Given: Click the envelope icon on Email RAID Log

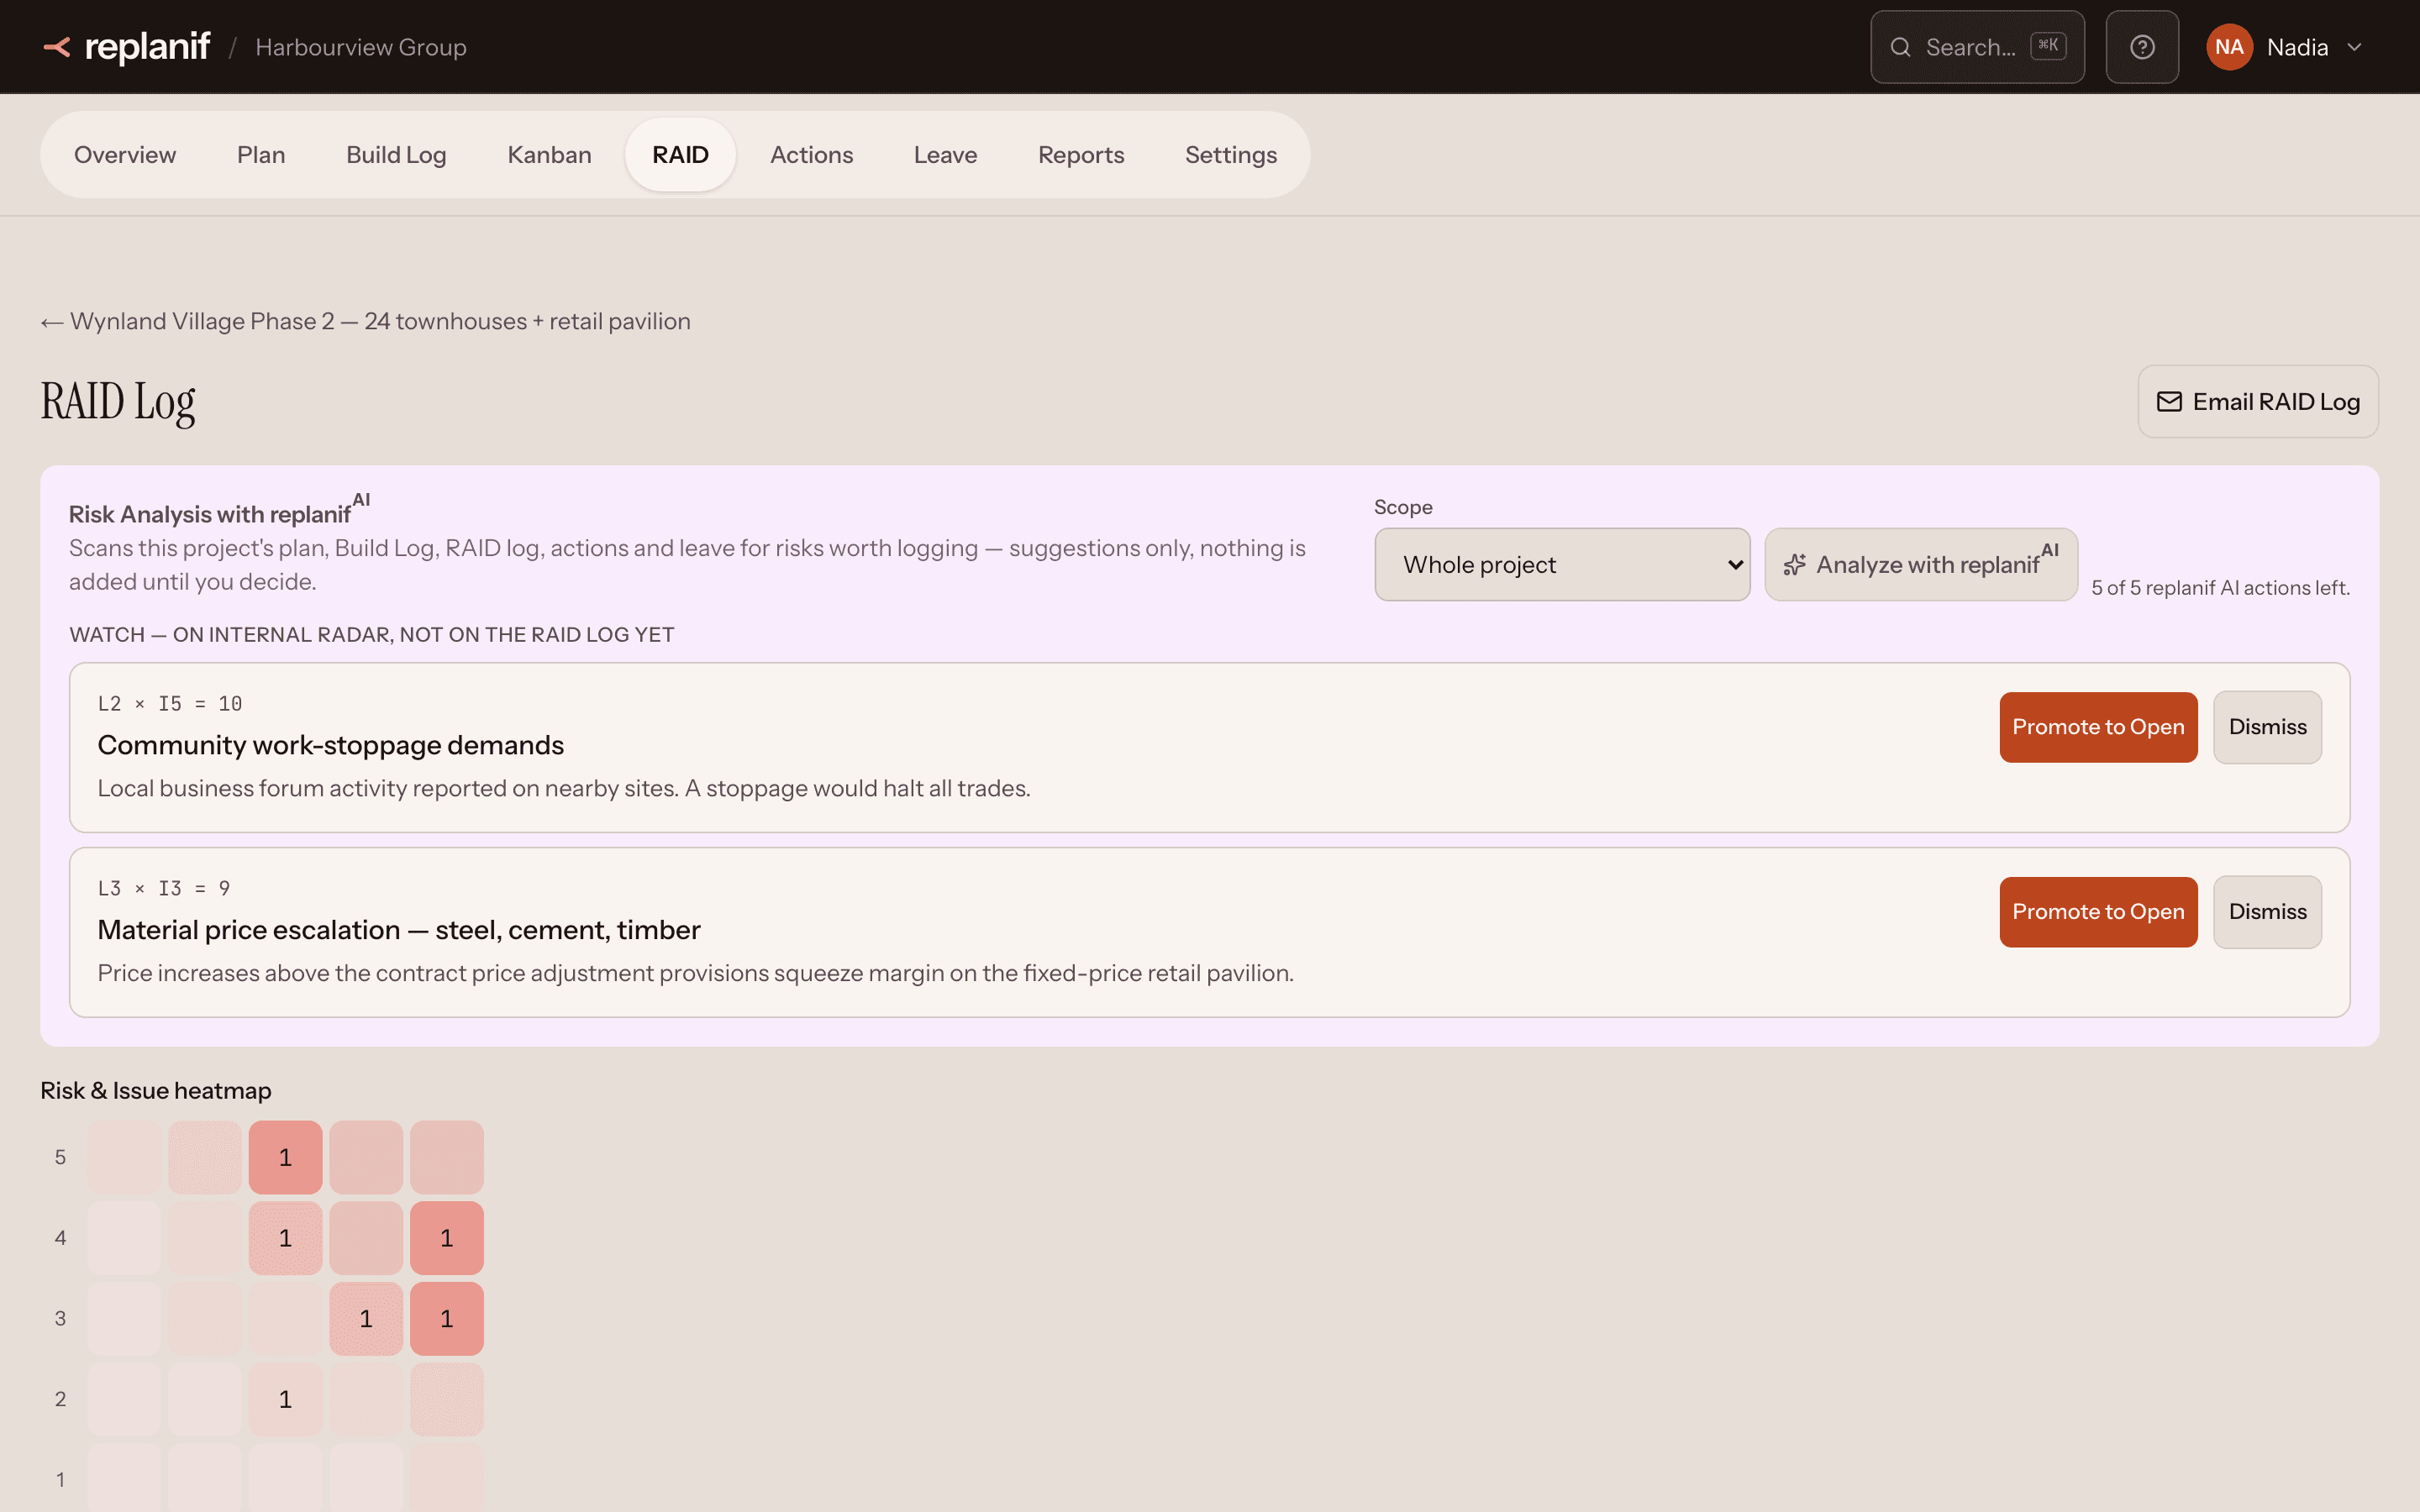Looking at the screenshot, I should (x=2169, y=402).
